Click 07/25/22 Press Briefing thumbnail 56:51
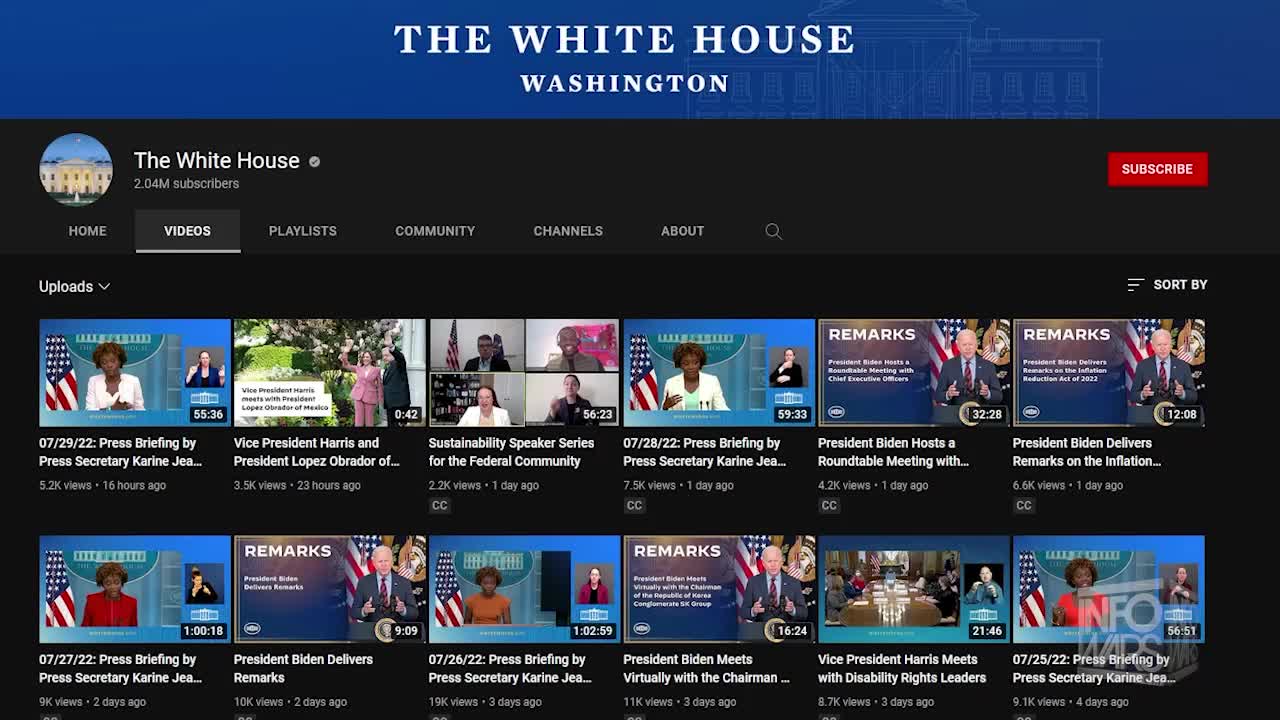The width and height of the screenshot is (1280, 720). pyautogui.click(x=1109, y=589)
